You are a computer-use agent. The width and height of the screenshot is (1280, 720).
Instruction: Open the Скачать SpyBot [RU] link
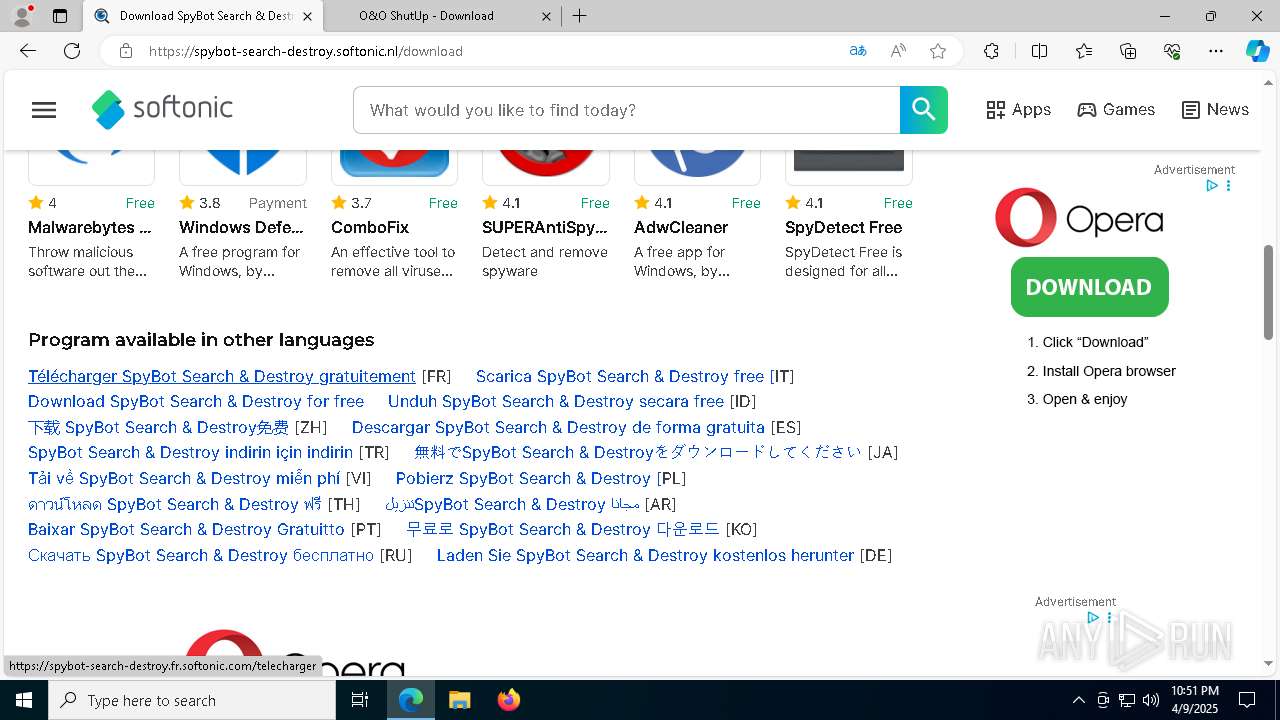pos(201,555)
